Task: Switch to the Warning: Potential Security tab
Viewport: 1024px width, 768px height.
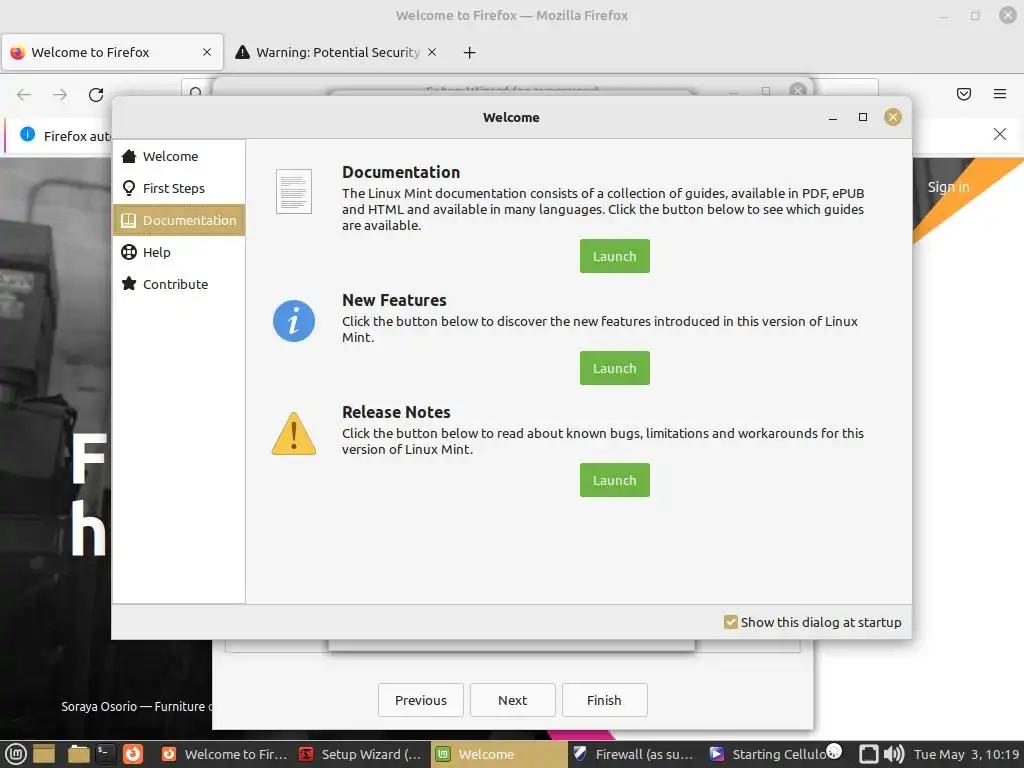Action: pyautogui.click(x=336, y=52)
